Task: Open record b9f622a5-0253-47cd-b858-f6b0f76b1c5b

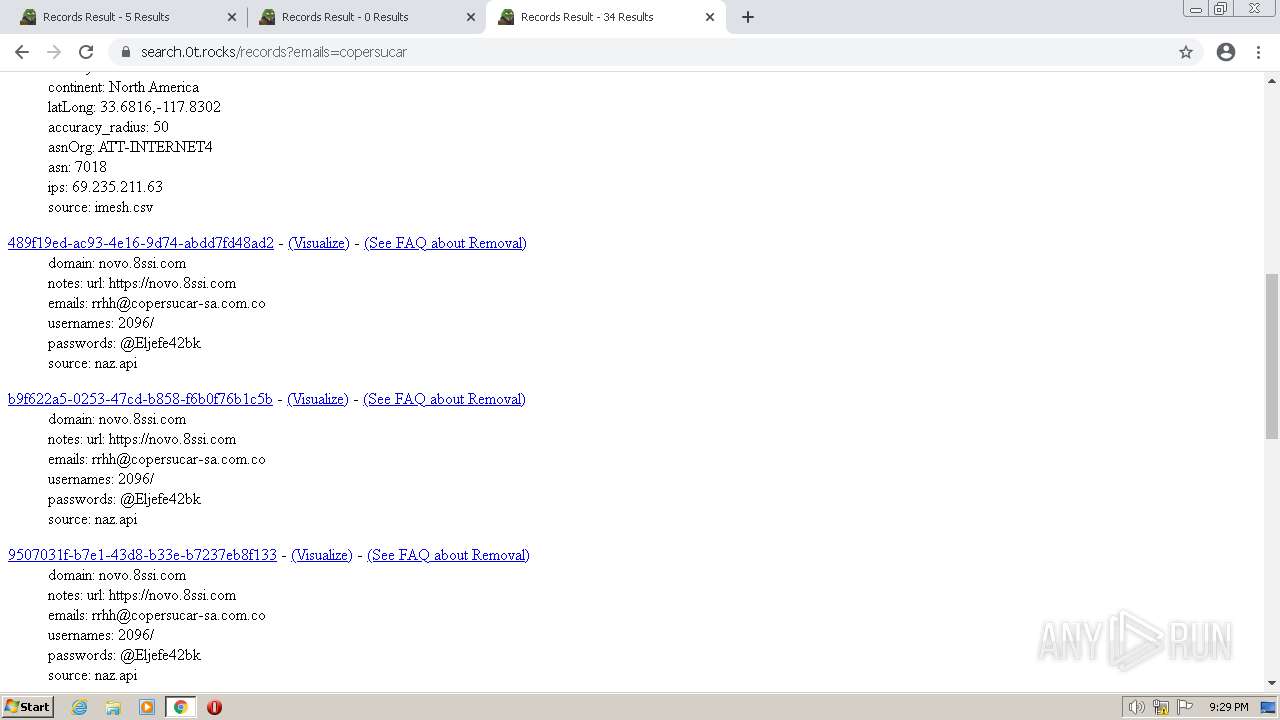Action: pyautogui.click(x=140, y=399)
